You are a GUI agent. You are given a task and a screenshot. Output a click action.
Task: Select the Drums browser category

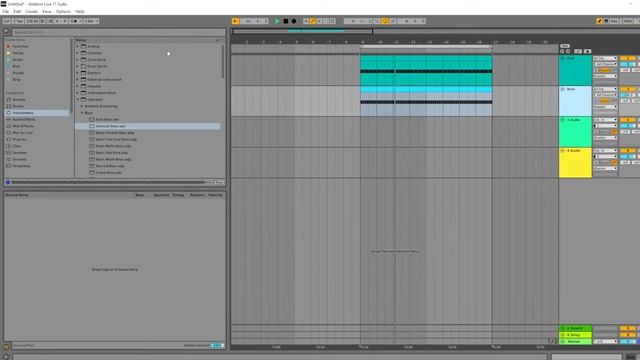click(x=18, y=106)
